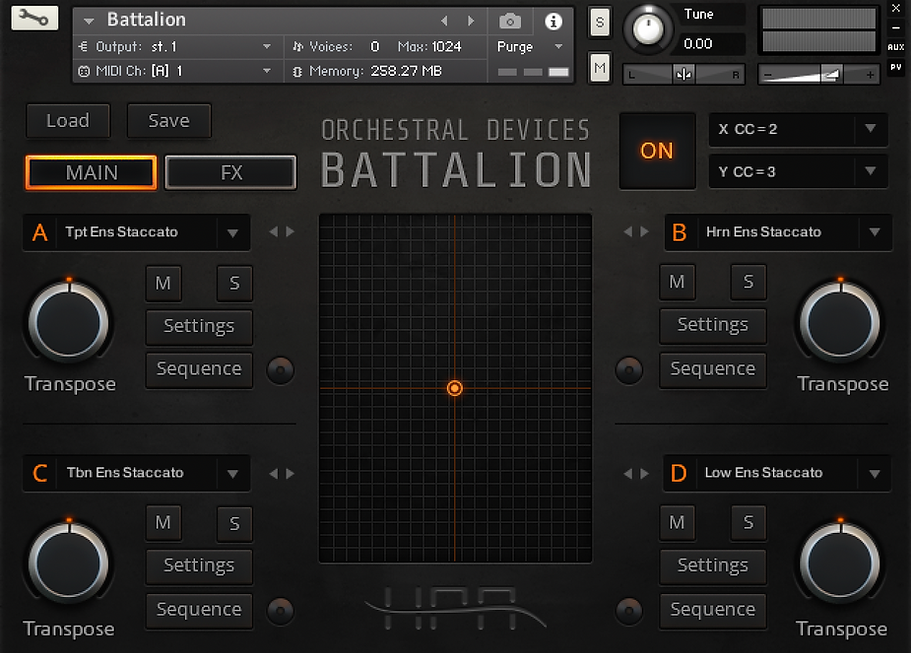Switch to the FX tab
911x653 pixels.
click(231, 173)
